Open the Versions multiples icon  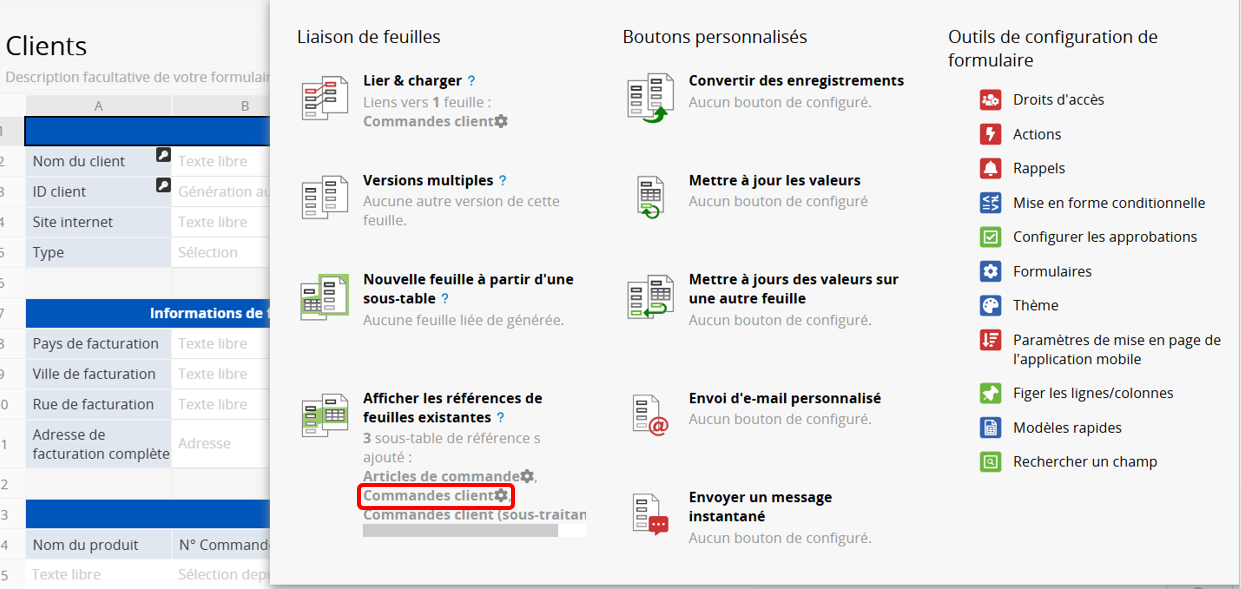click(324, 197)
